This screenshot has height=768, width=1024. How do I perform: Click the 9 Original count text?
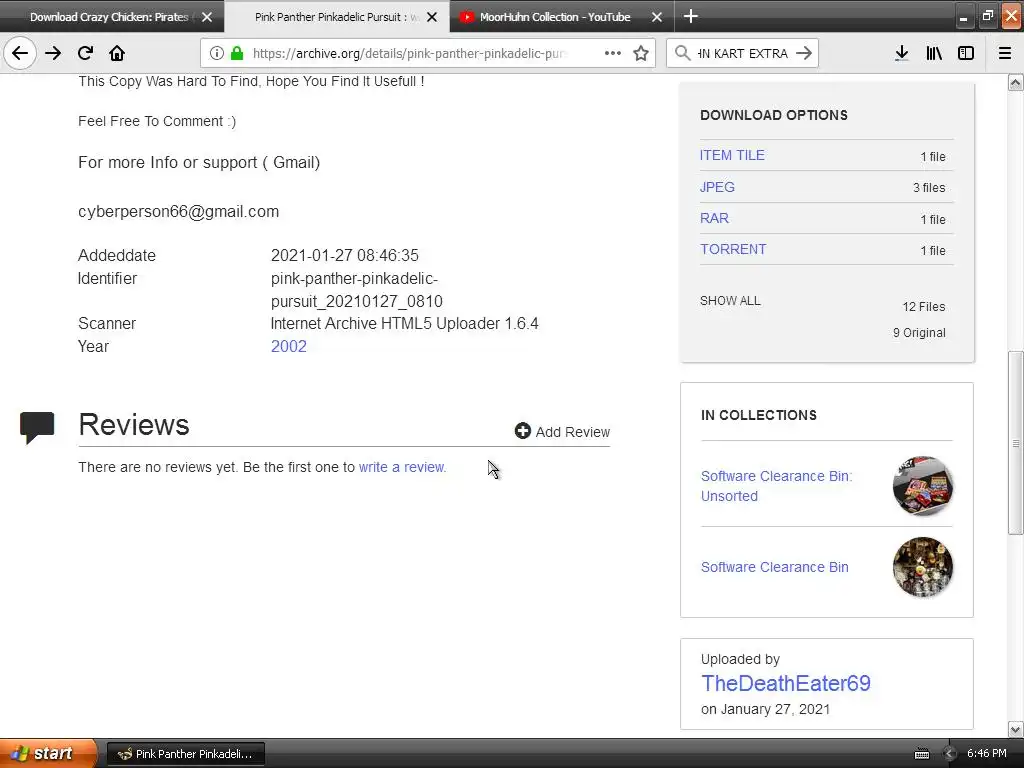tap(919, 332)
